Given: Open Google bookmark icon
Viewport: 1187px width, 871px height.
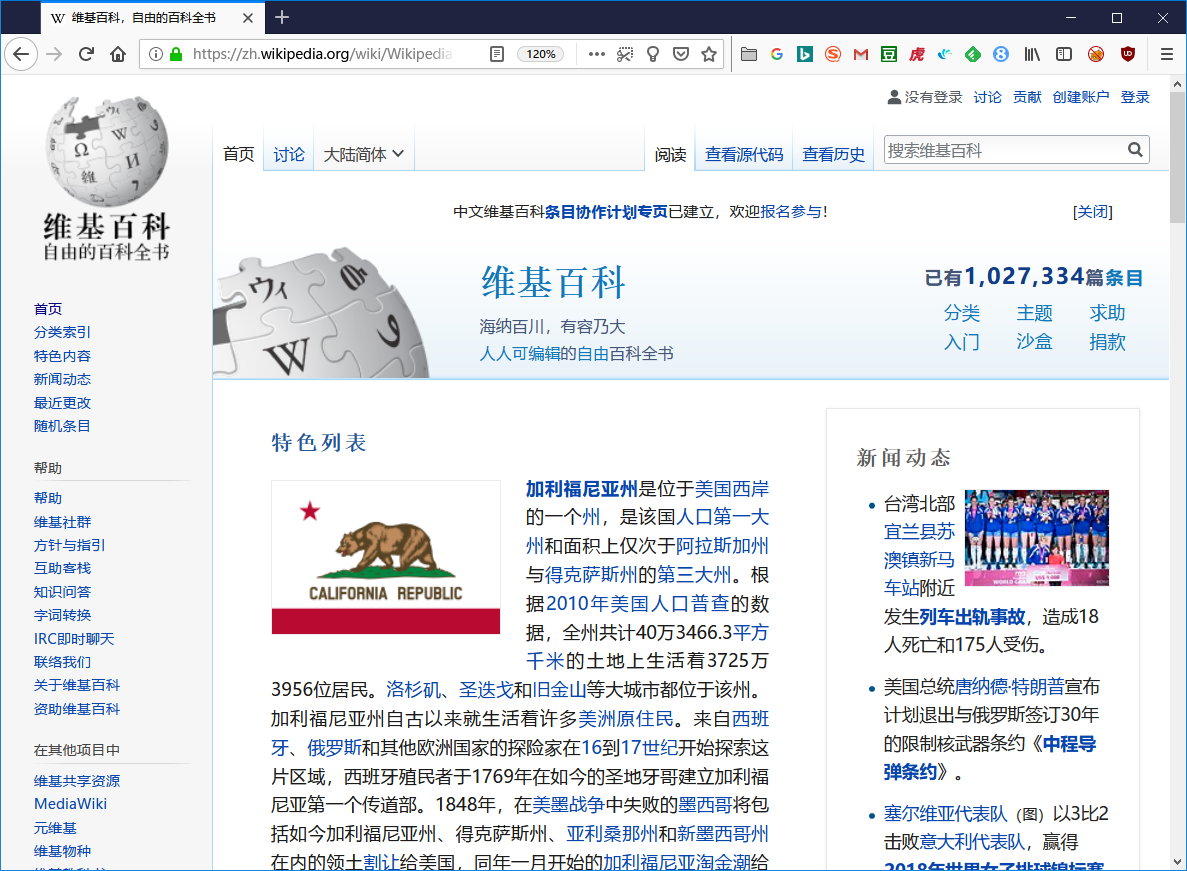Looking at the screenshot, I should pyautogui.click(x=777, y=54).
